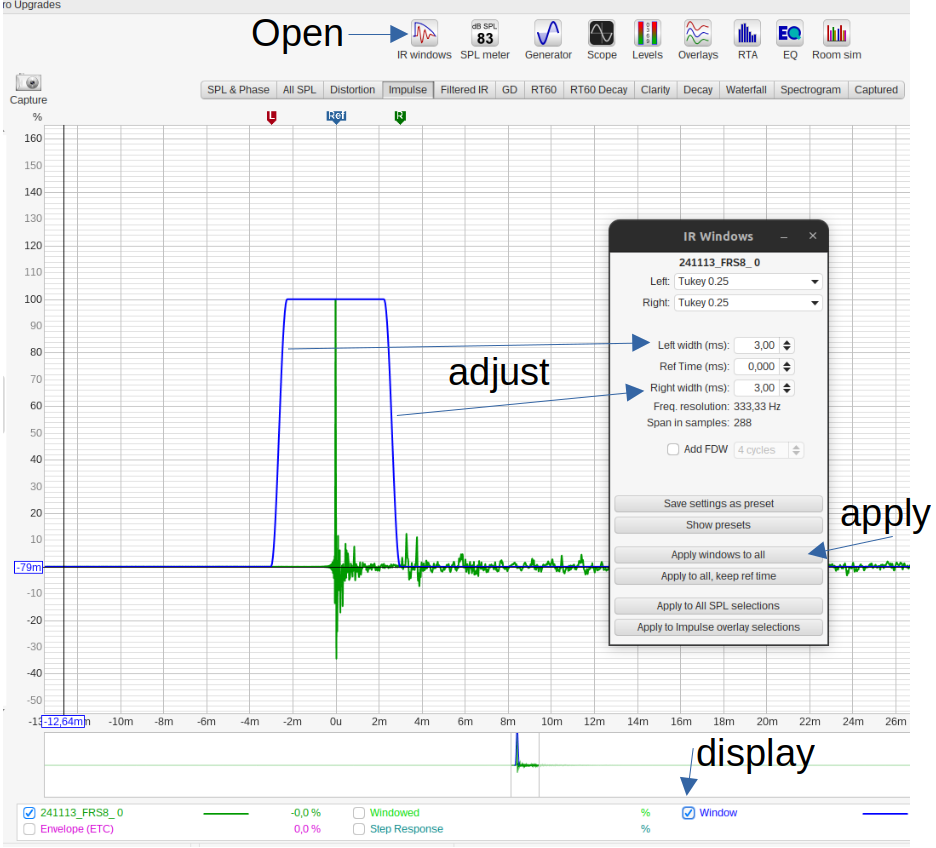Toggle 241113_FRS8_0 trace checkbox
Viewport: 936px width, 848px height.
point(29,813)
